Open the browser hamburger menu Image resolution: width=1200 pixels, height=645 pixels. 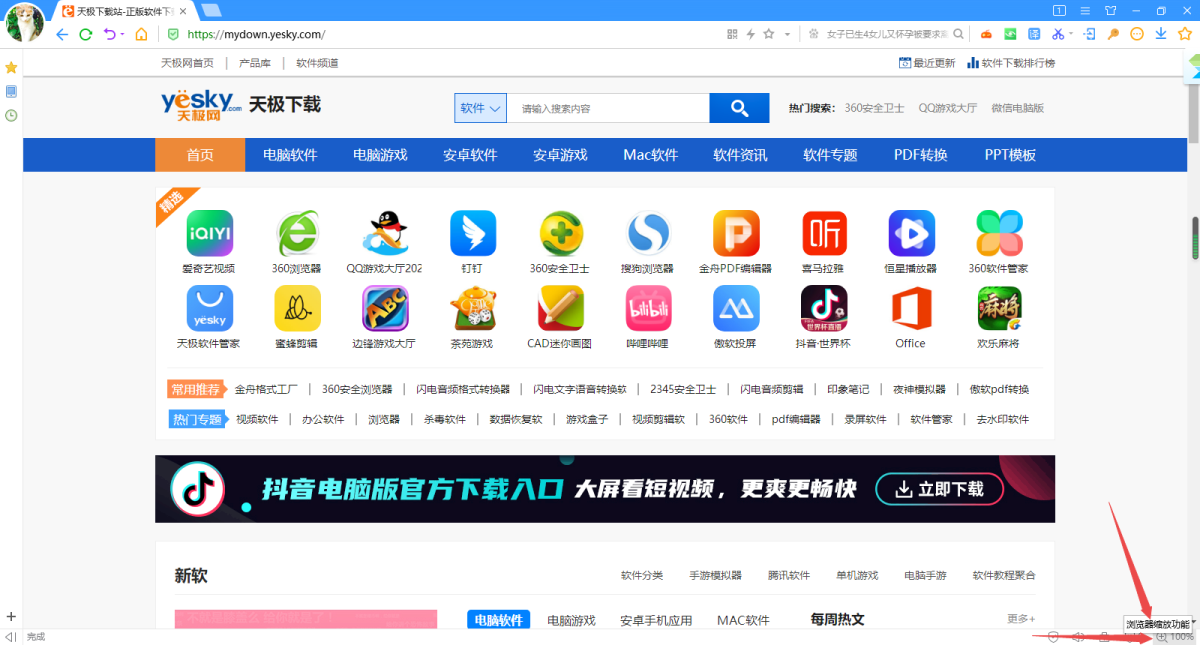[x=1085, y=10]
